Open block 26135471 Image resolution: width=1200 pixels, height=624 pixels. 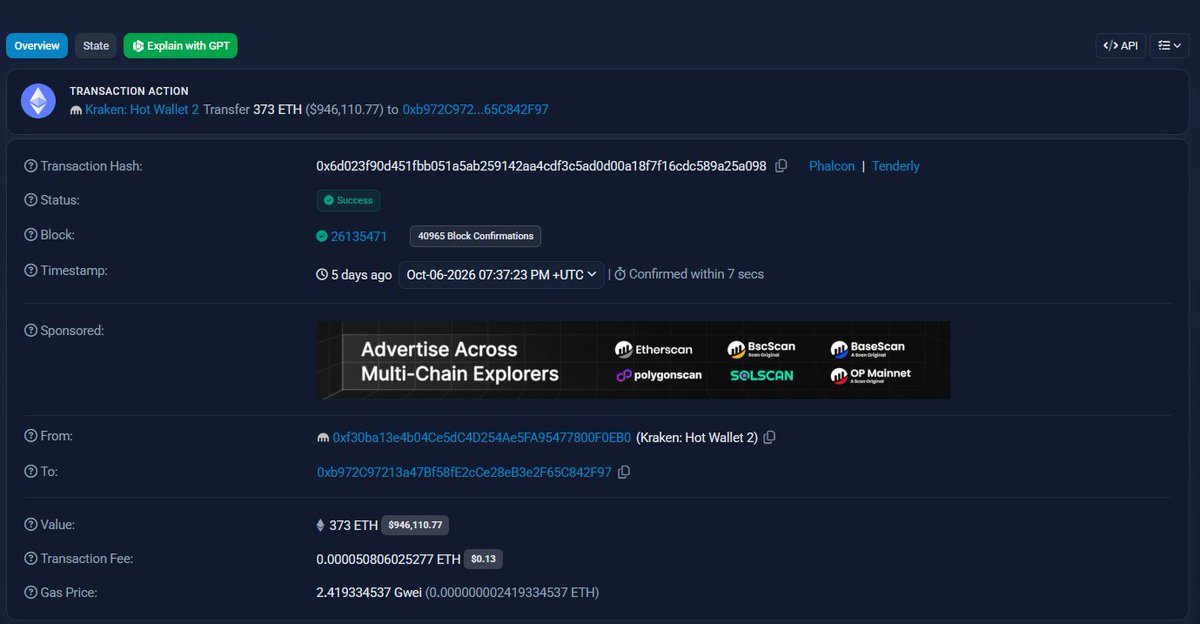click(x=359, y=236)
